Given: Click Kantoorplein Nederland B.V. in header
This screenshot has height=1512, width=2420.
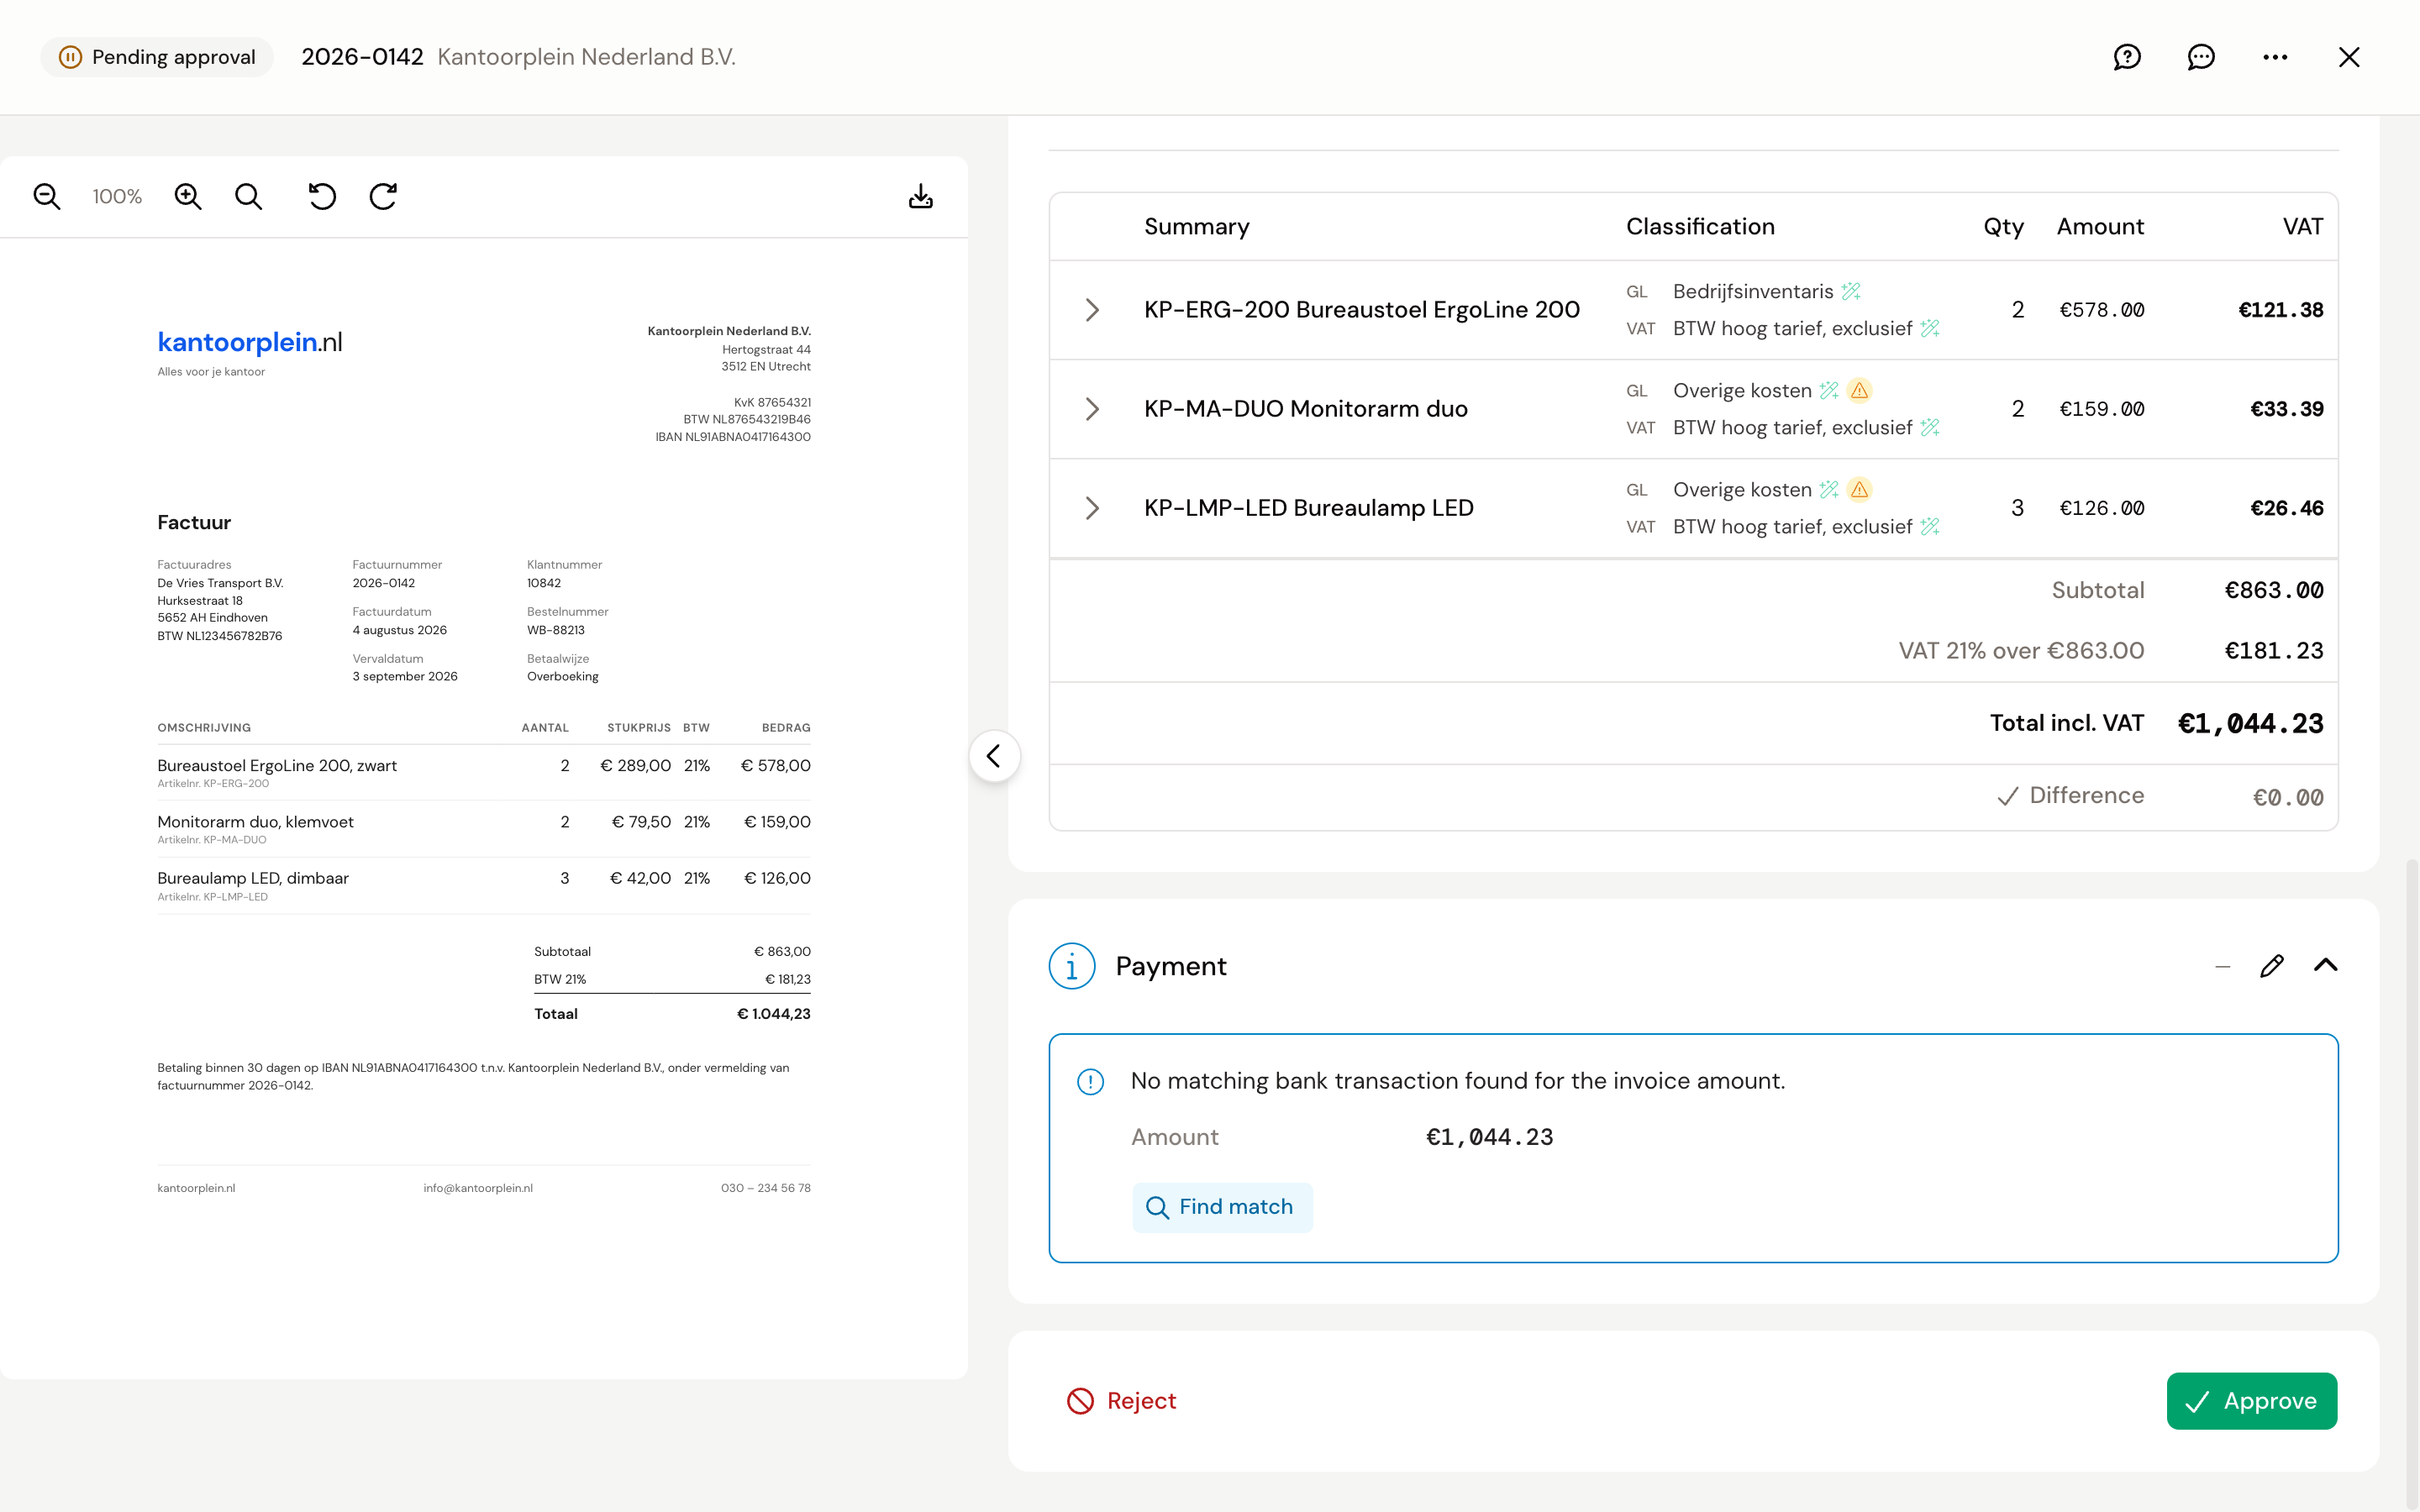Looking at the screenshot, I should point(586,57).
